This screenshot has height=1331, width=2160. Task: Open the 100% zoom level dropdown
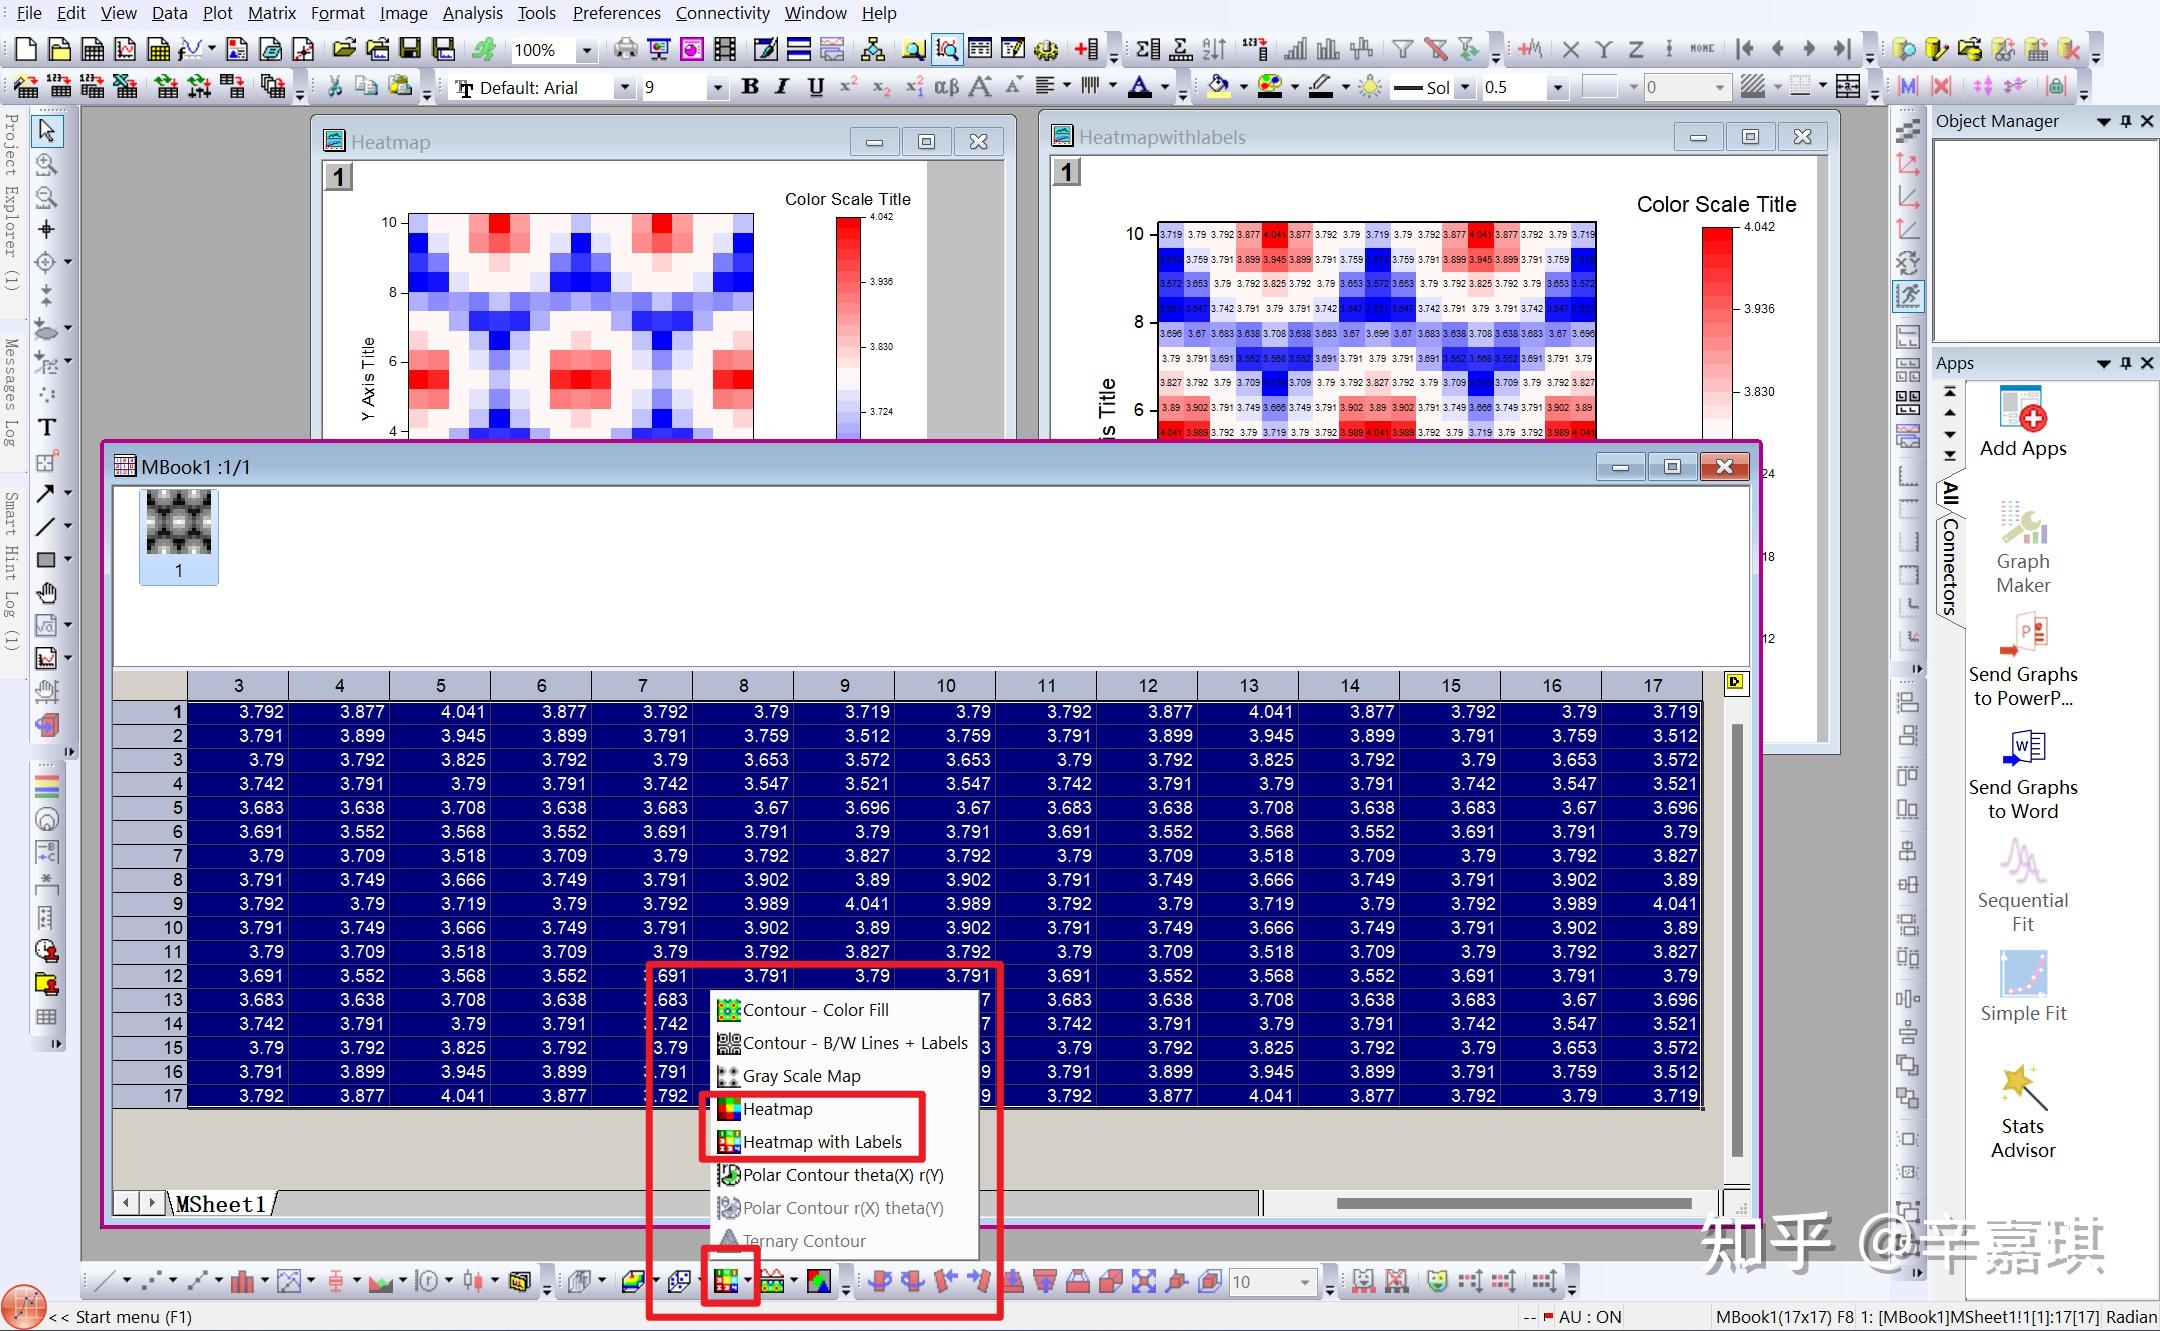click(x=587, y=49)
